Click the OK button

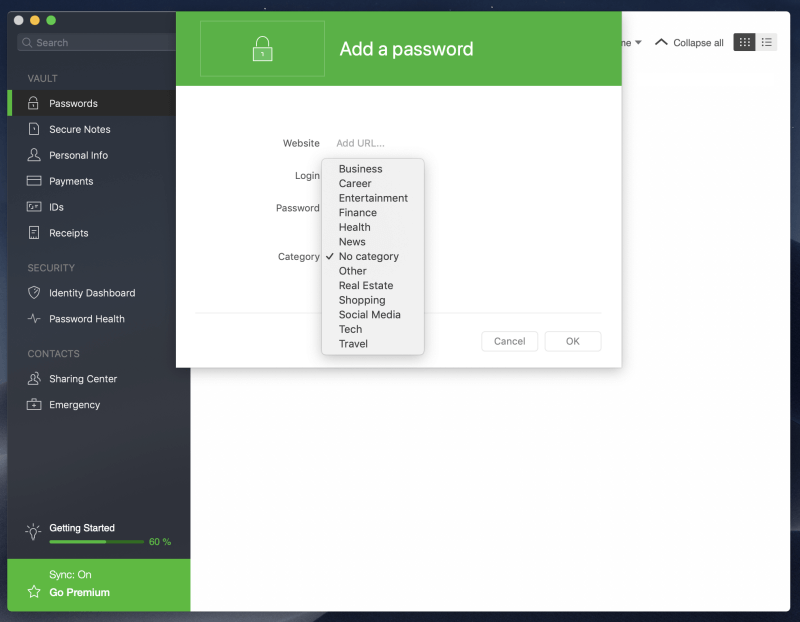[572, 341]
